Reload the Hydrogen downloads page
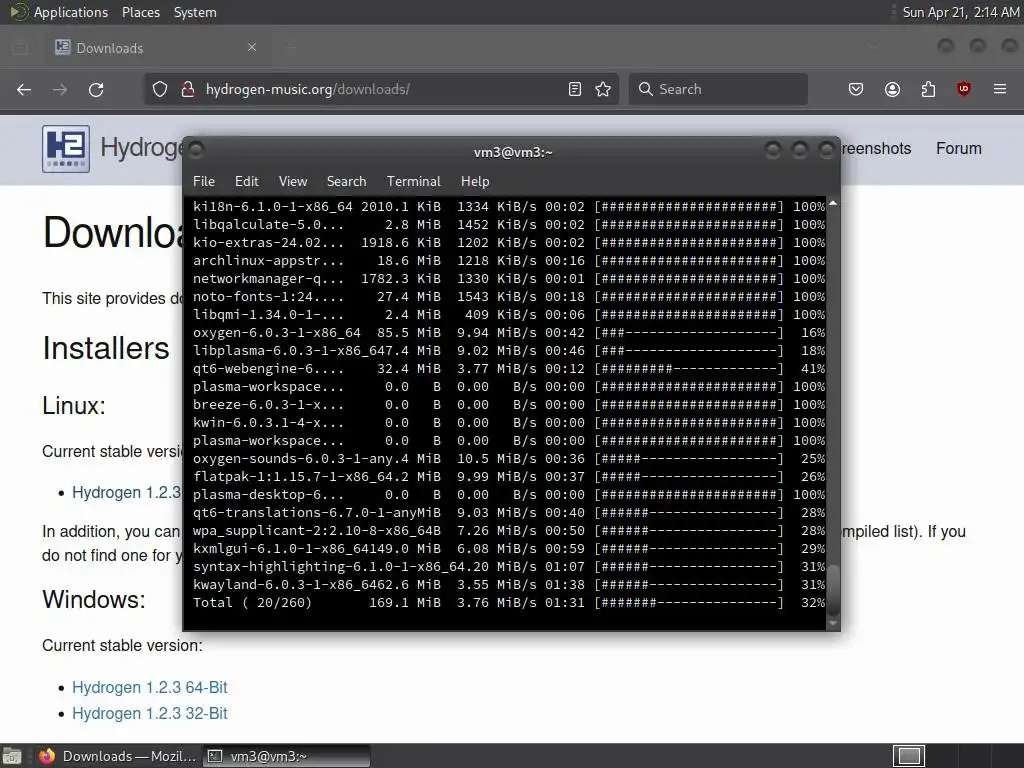Image resolution: width=1024 pixels, height=768 pixels. (x=96, y=89)
